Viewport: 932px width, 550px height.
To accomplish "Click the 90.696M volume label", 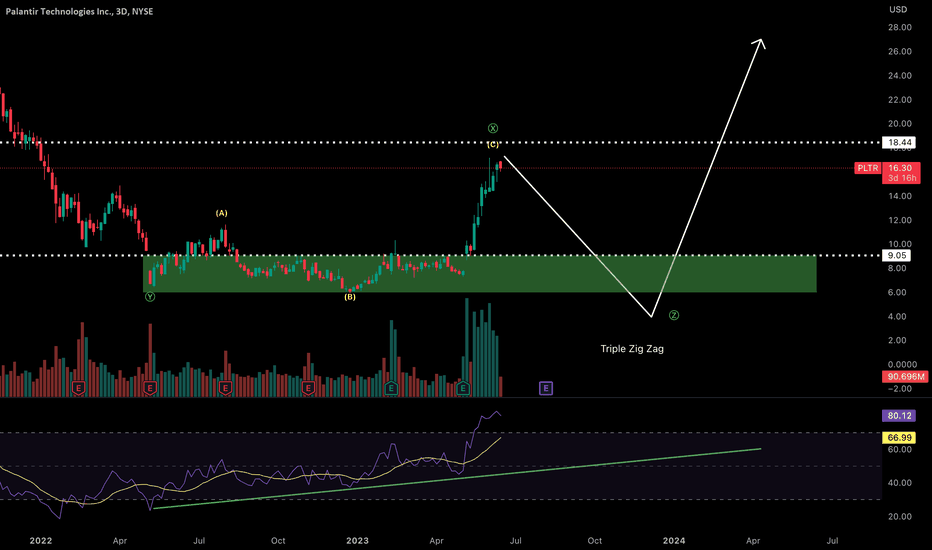I will click(904, 376).
